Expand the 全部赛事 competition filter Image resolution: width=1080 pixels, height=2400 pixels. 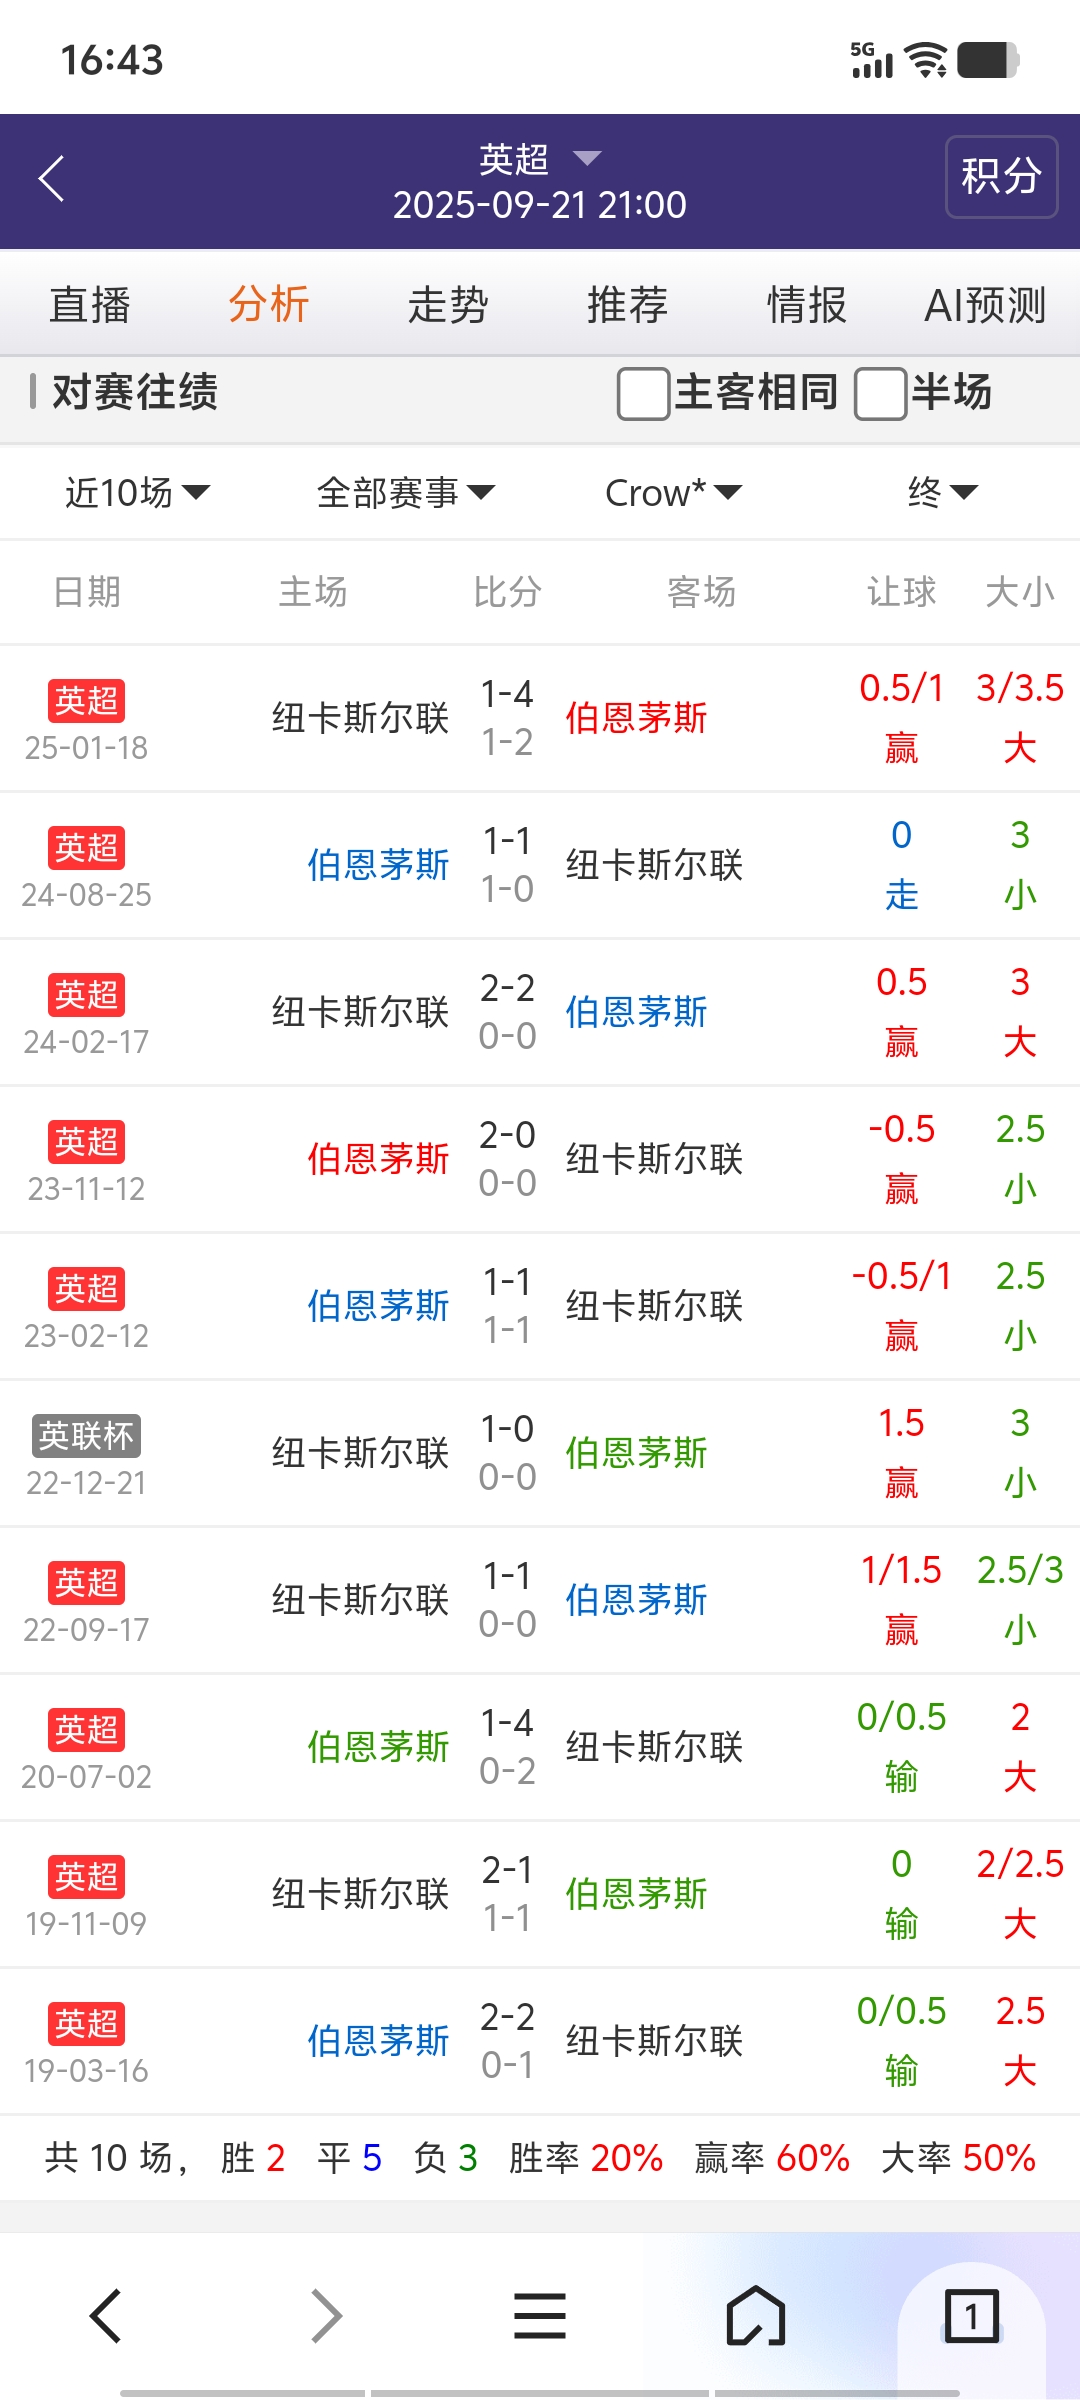[x=405, y=492]
